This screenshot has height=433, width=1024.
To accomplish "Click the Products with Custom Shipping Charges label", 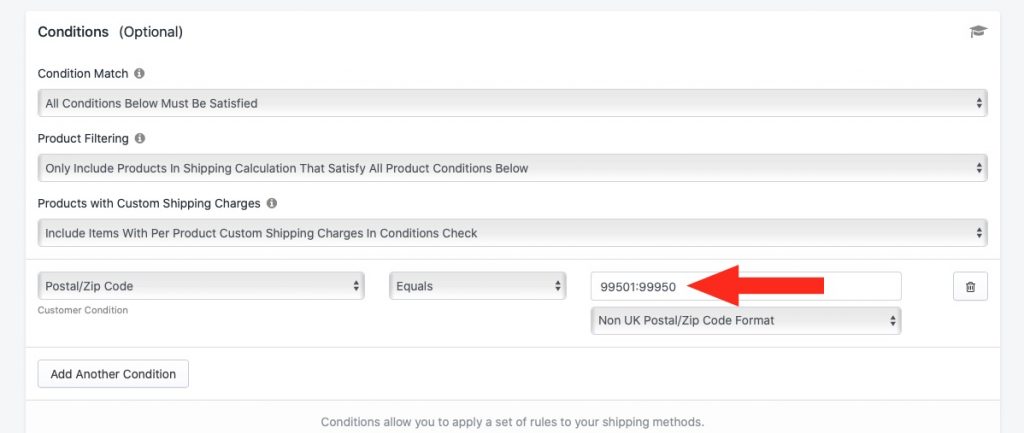I will click(x=149, y=203).
